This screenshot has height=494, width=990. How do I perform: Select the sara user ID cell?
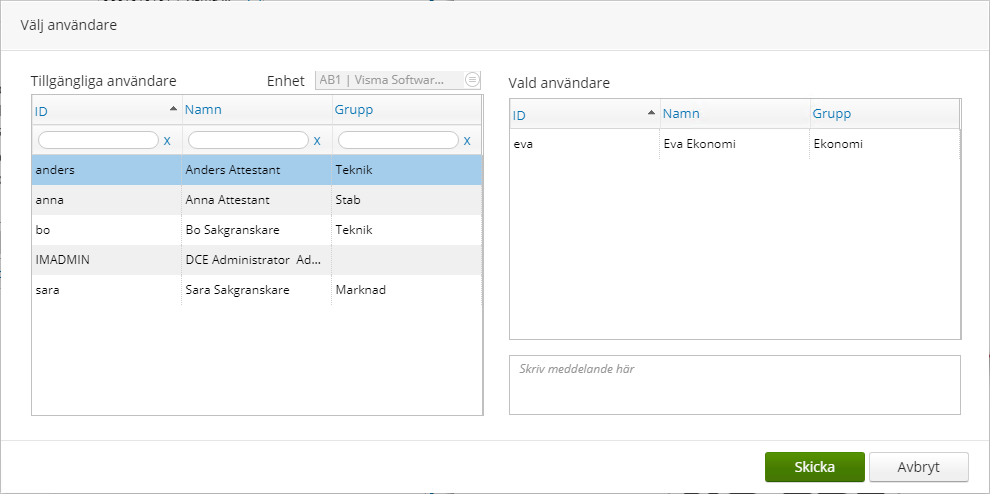[107, 290]
